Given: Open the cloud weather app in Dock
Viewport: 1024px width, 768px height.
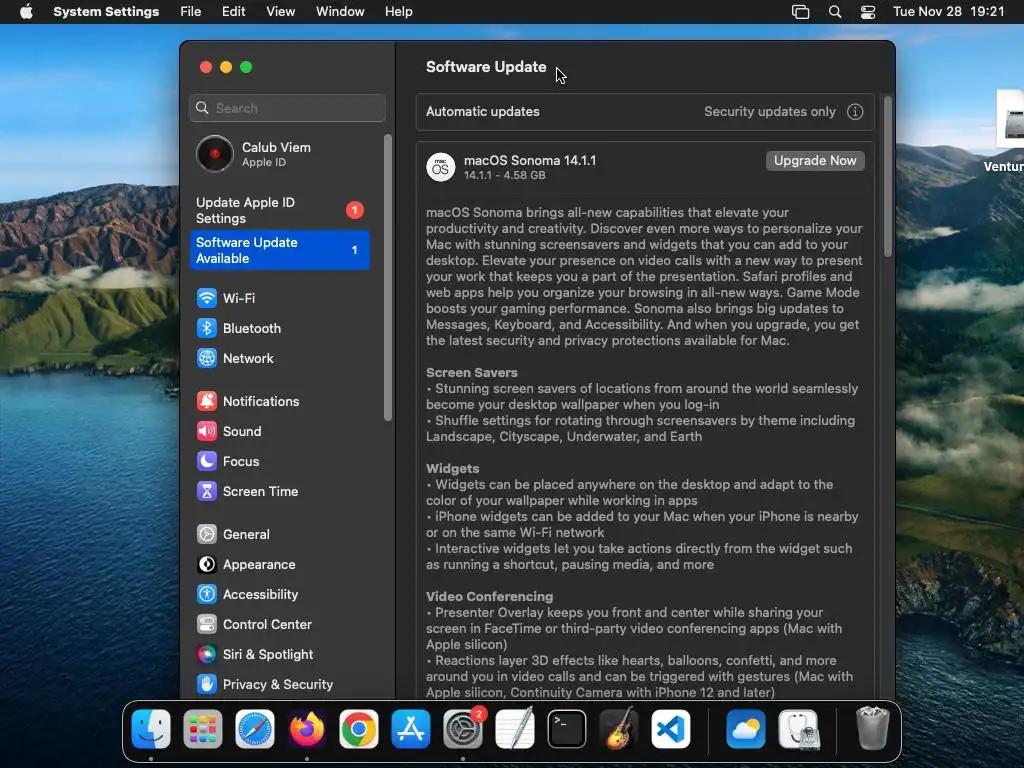Looking at the screenshot, I should [745, 729].
